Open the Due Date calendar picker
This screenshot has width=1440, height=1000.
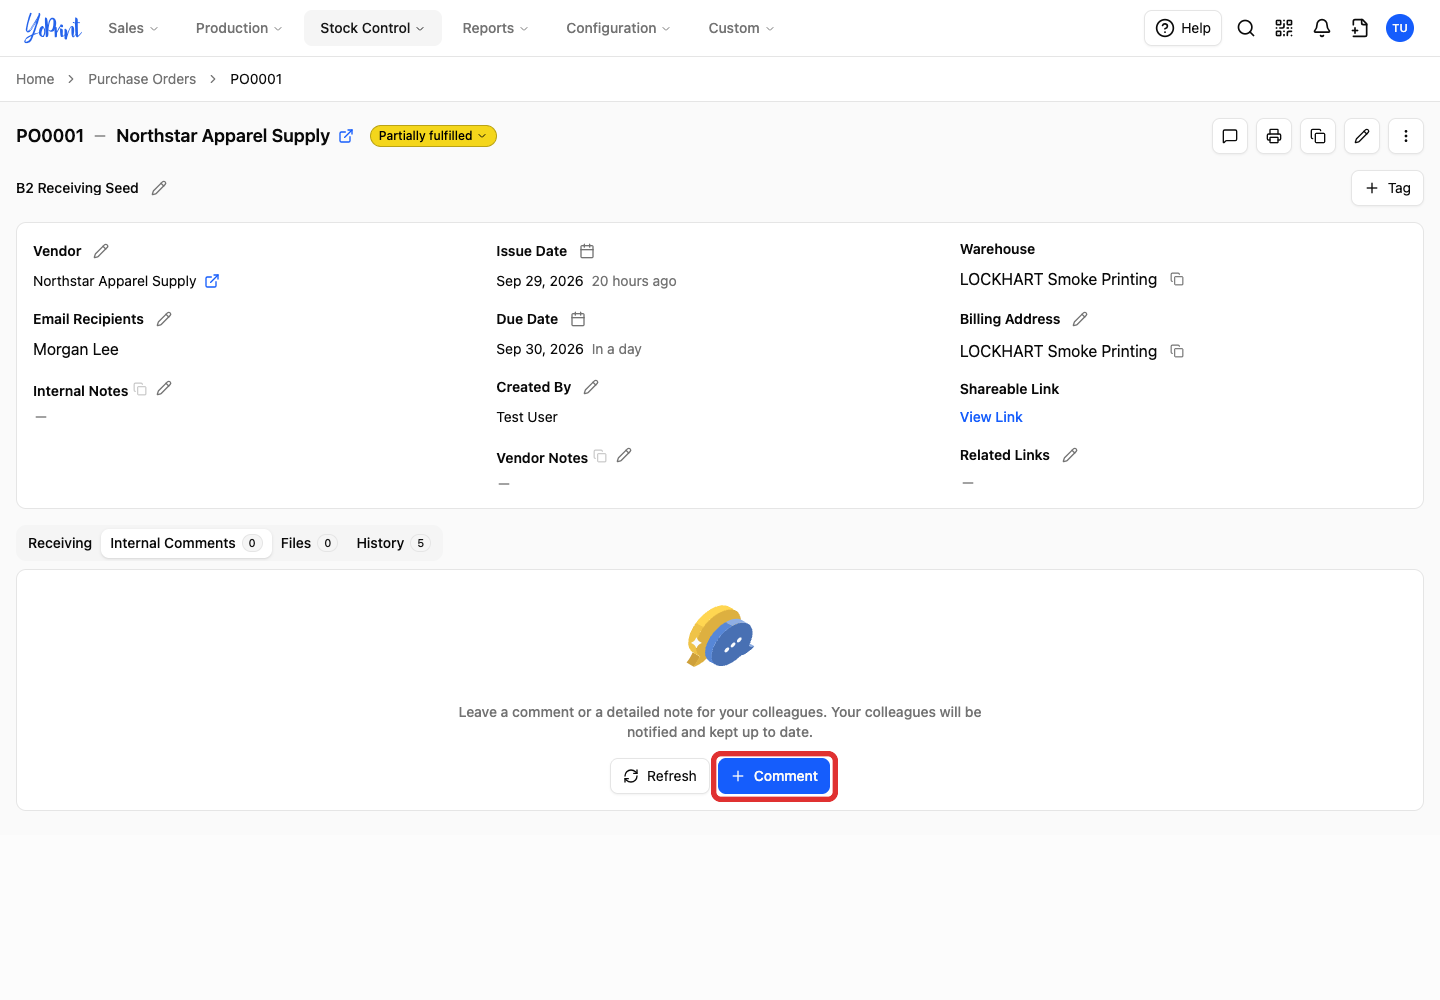(578, 319)
